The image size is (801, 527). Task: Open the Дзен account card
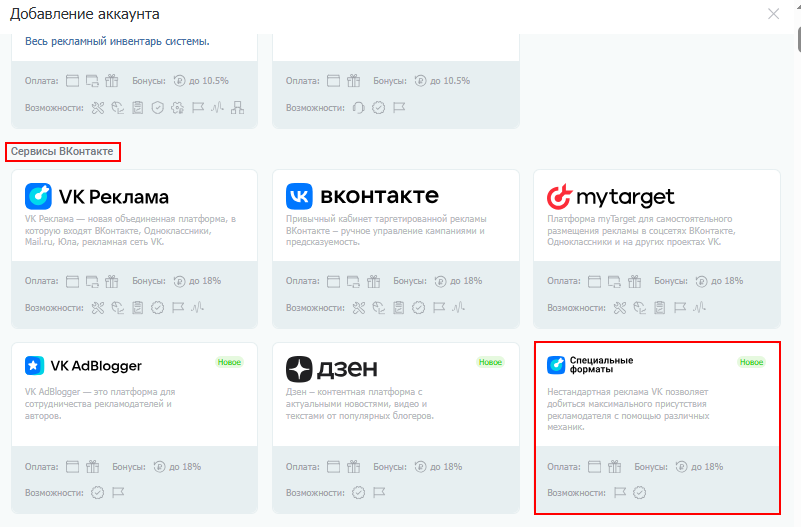pyautogui.click(x=396, y=428)
